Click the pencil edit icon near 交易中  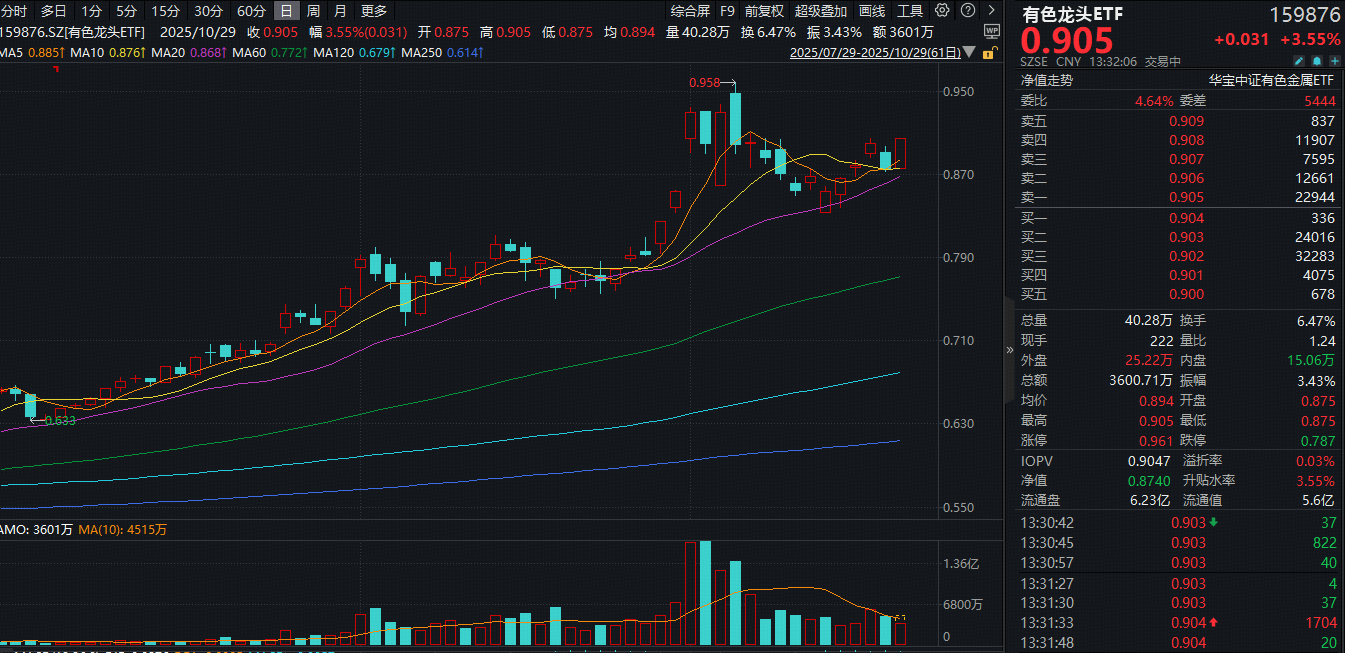(1298, 61)
